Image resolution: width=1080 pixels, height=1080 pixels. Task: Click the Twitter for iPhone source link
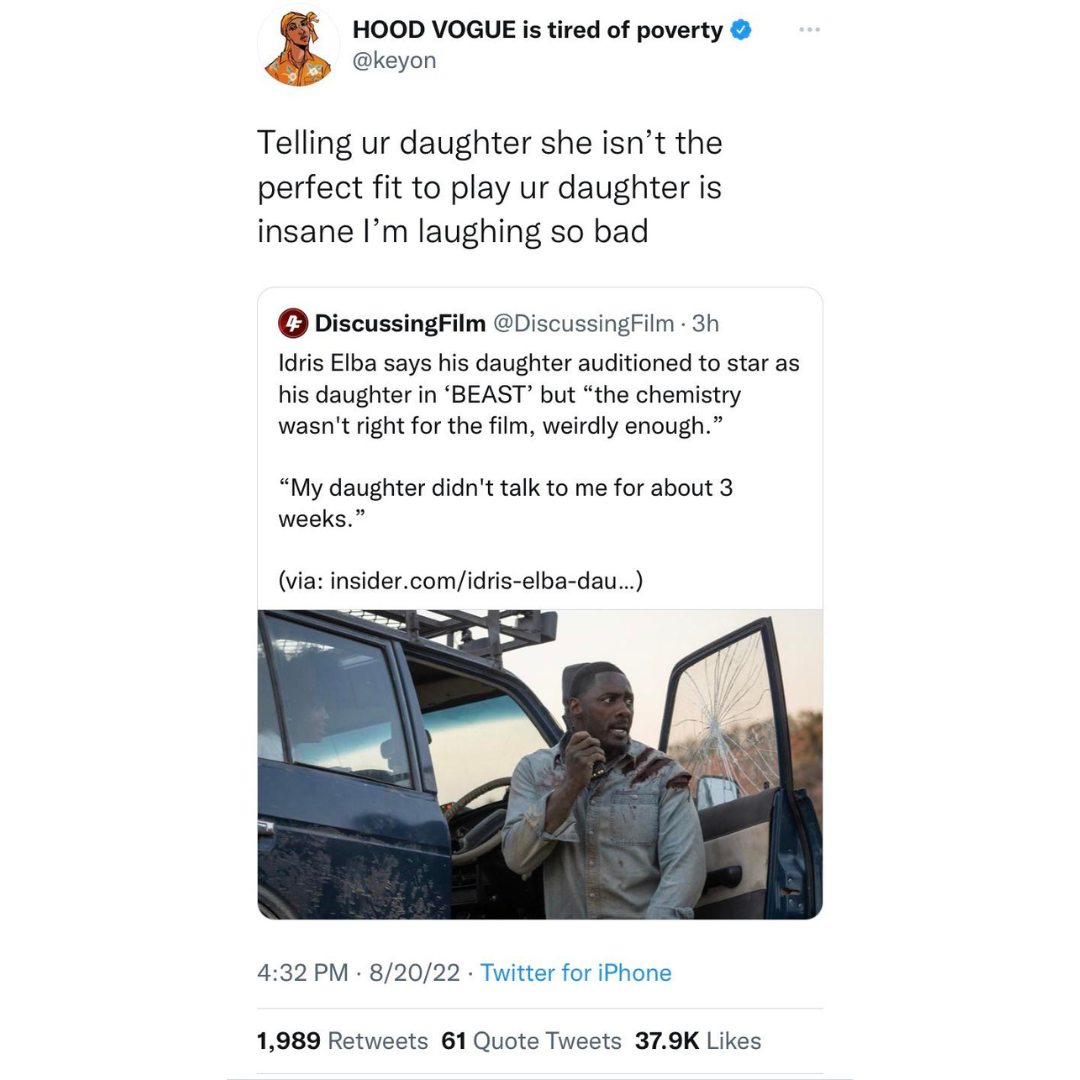tap(576, 973)
